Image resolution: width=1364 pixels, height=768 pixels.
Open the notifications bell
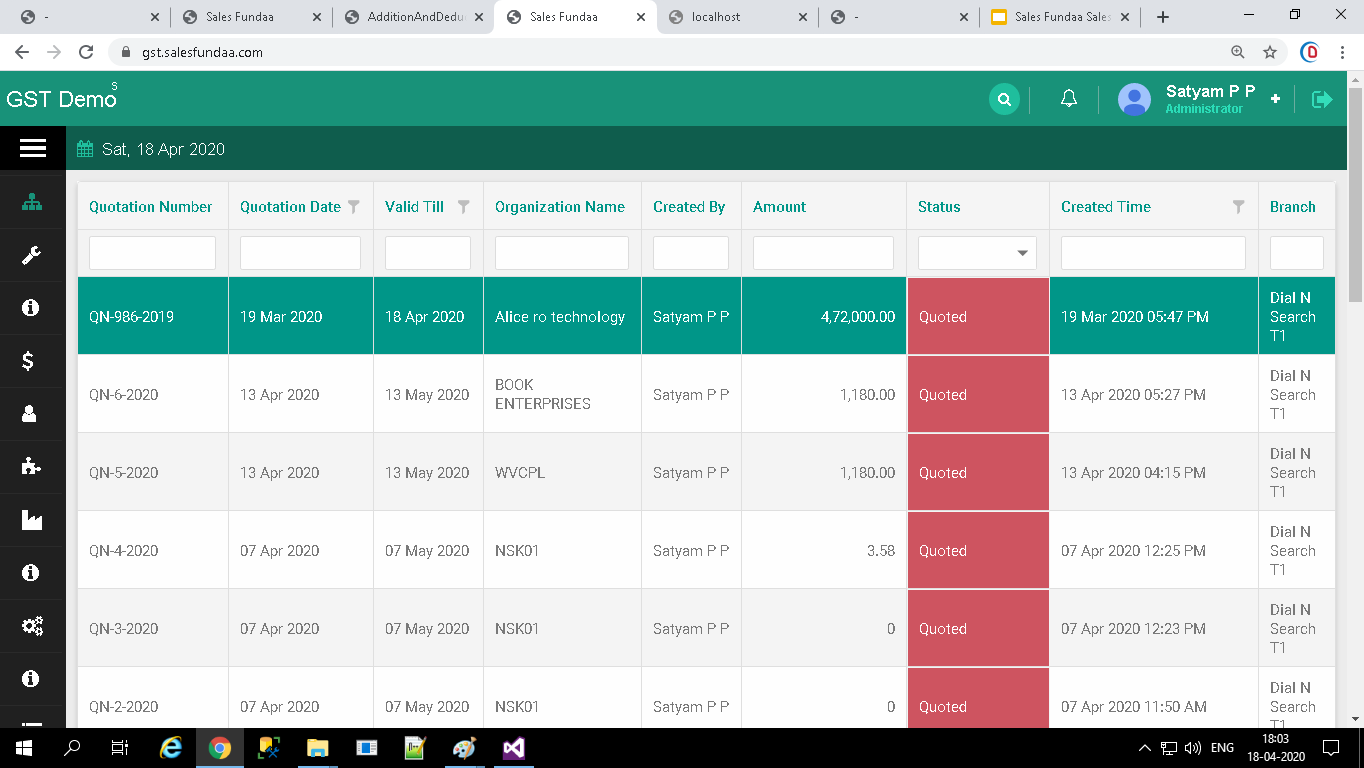(x=1068, y=99)
